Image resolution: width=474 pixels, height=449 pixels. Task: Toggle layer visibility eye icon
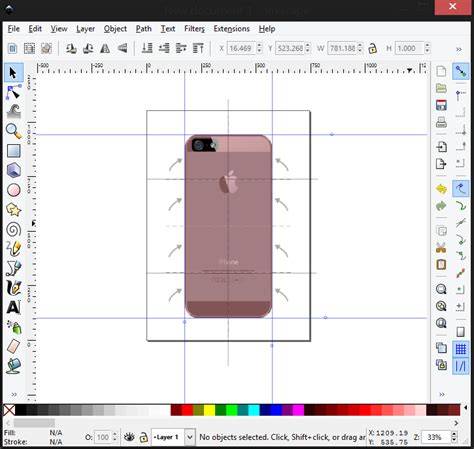129,437
